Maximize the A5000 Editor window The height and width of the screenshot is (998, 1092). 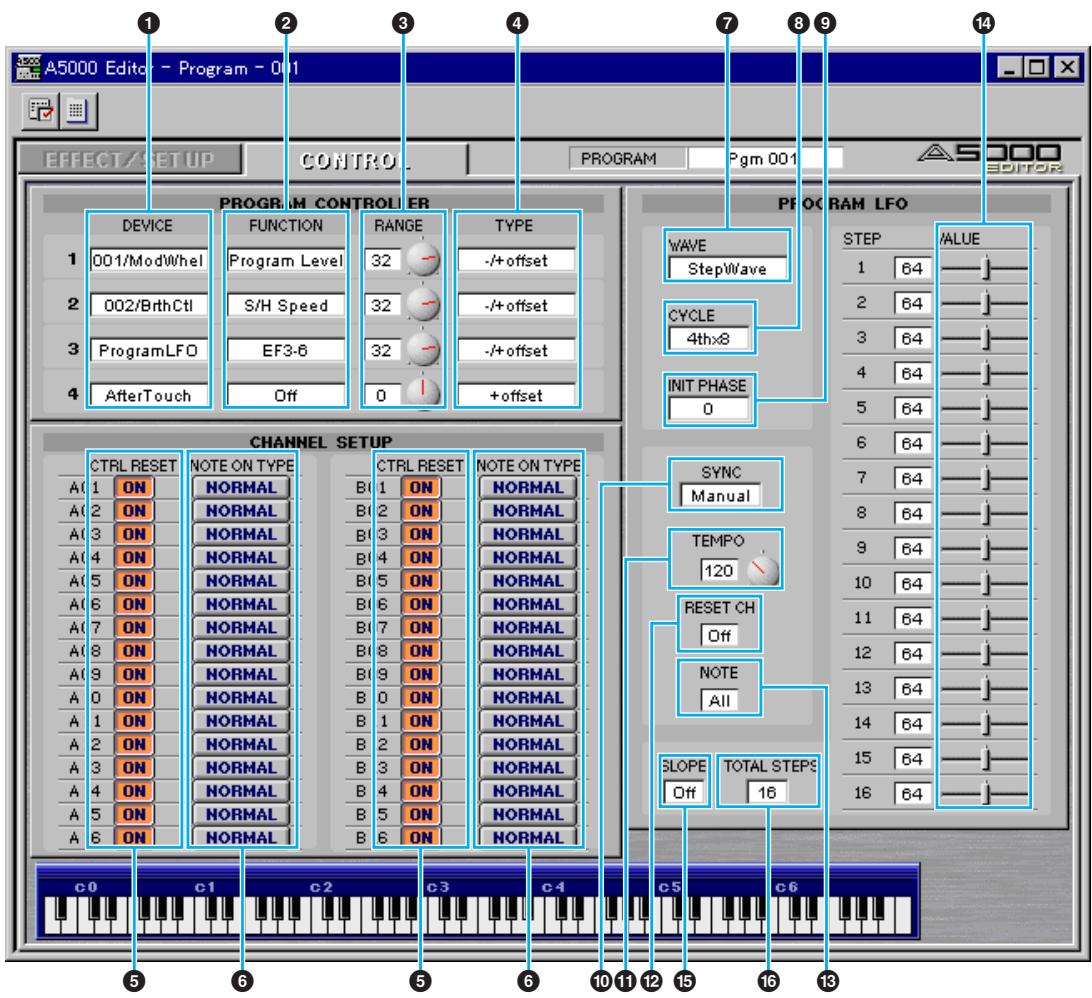[1037, 67]
